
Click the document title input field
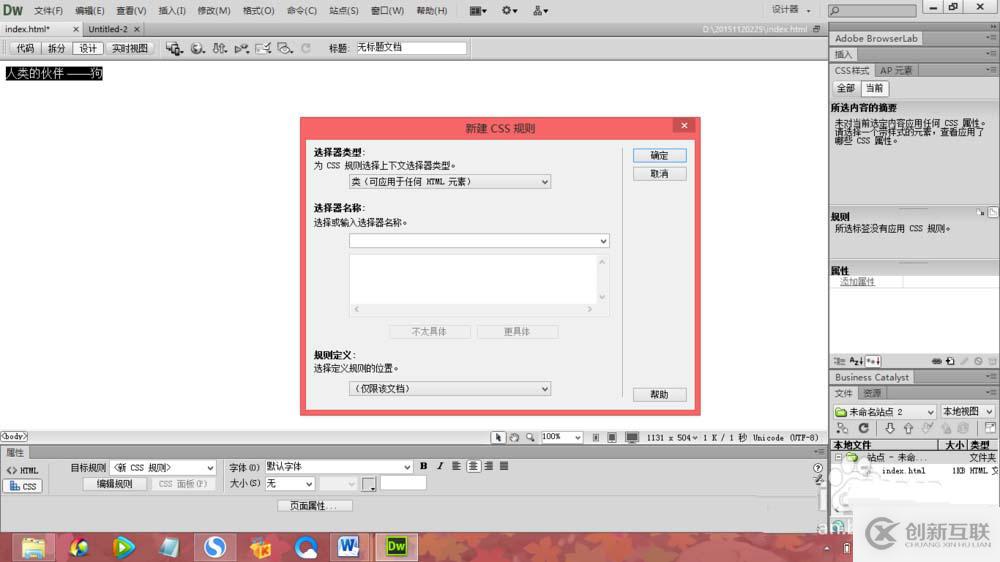coord(411,48)
